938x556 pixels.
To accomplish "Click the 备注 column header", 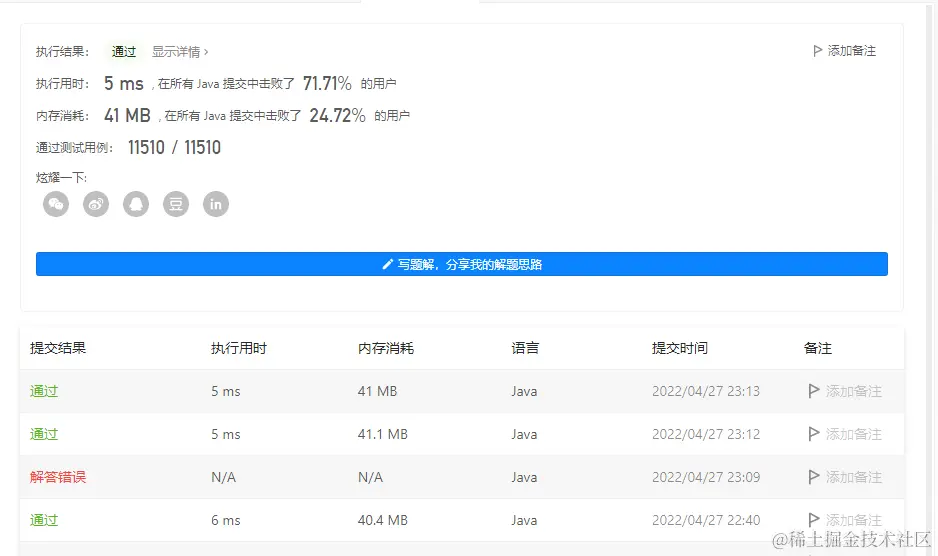I will point(818,348).
